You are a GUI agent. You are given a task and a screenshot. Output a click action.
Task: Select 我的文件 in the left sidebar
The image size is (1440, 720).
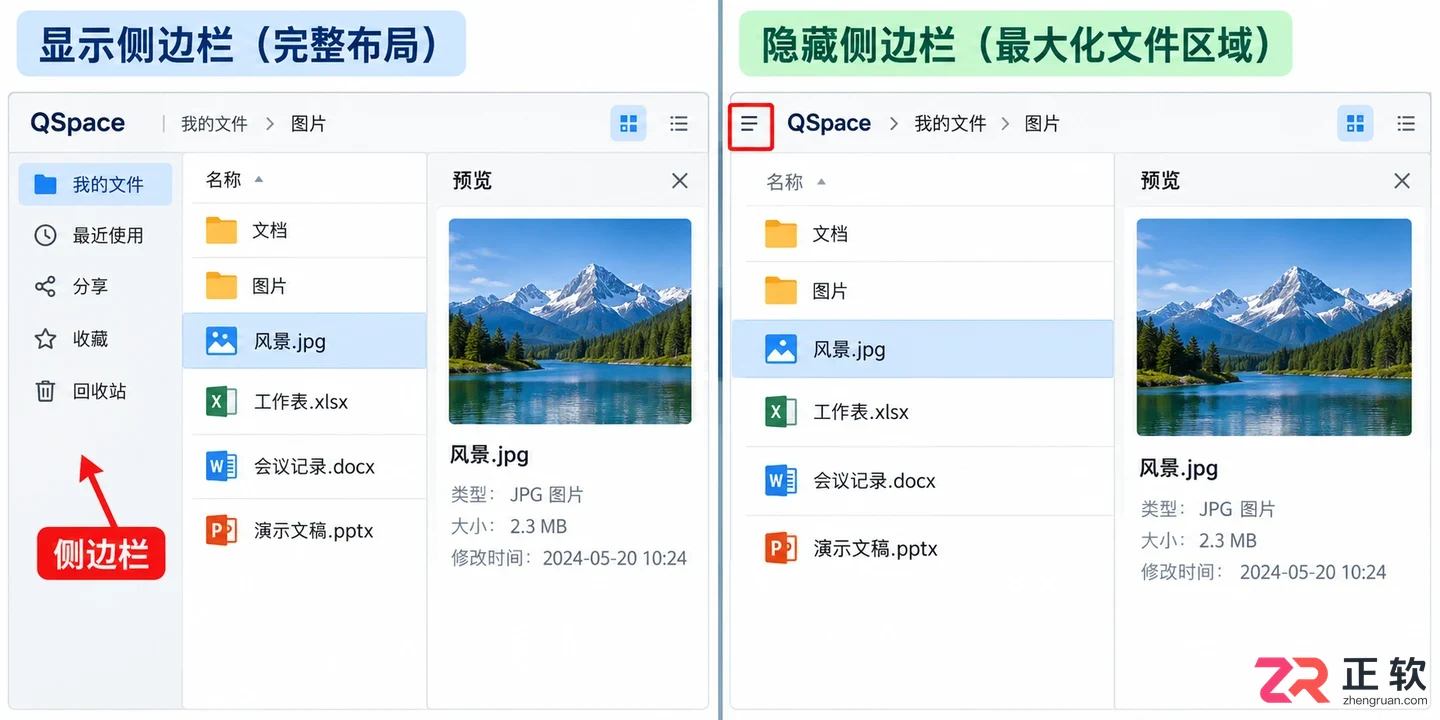pyautogui.click(x=95, y=185)
